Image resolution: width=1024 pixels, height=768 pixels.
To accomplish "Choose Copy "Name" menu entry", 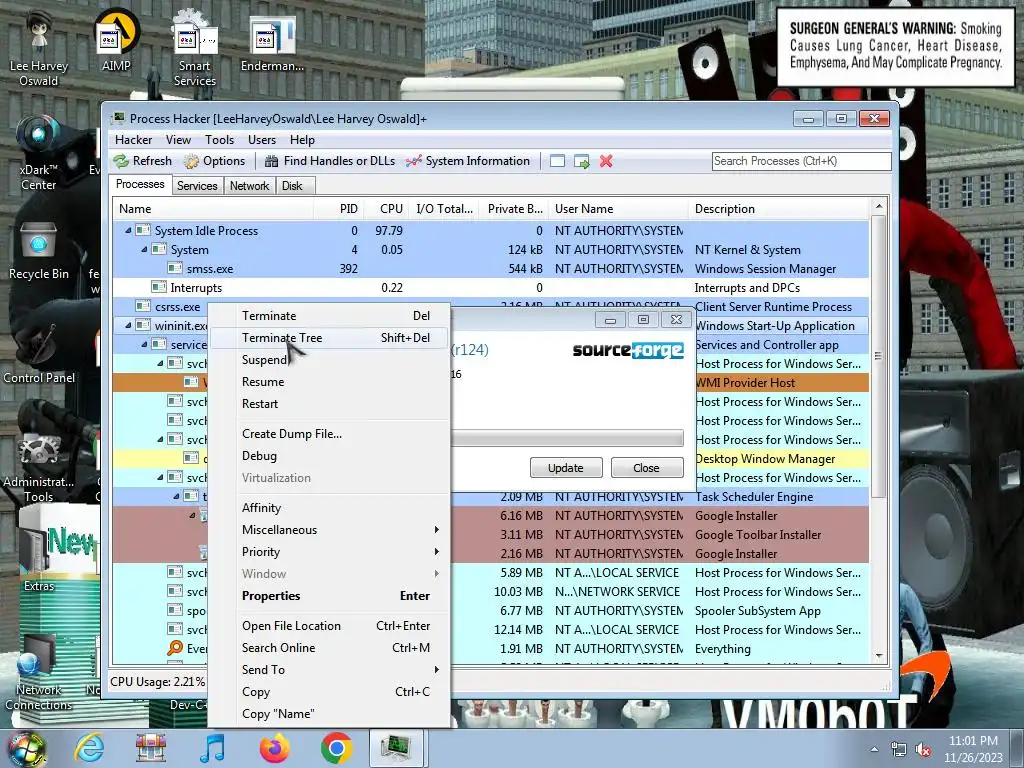I will click(329, 714).
